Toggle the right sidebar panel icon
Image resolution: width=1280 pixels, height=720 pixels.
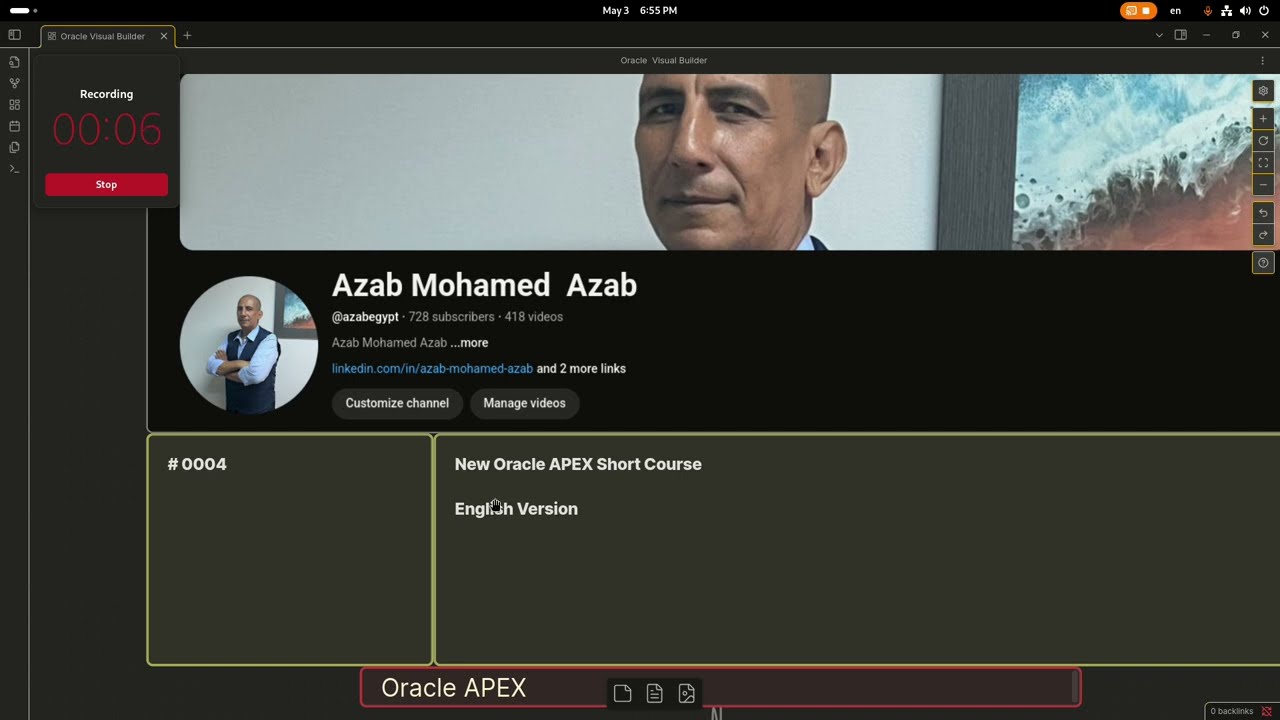[x=1181, y=35]
